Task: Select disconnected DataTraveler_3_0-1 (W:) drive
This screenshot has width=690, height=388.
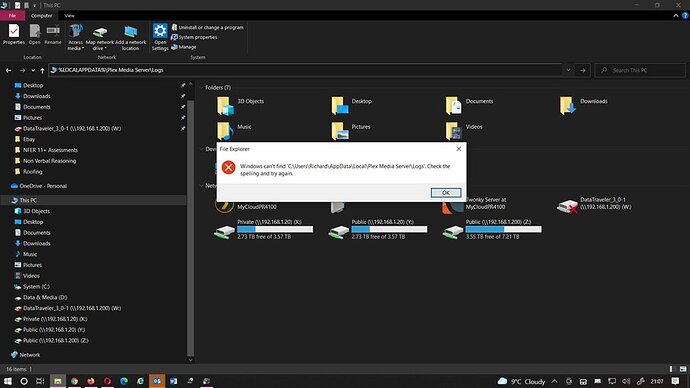Action: tap(595, 204)
